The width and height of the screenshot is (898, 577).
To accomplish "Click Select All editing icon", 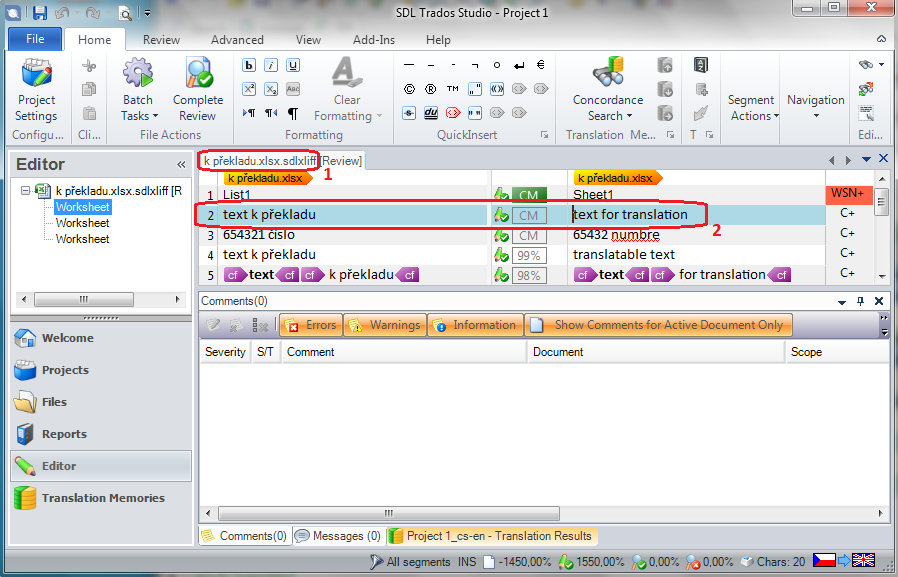I will coord(866,113).
